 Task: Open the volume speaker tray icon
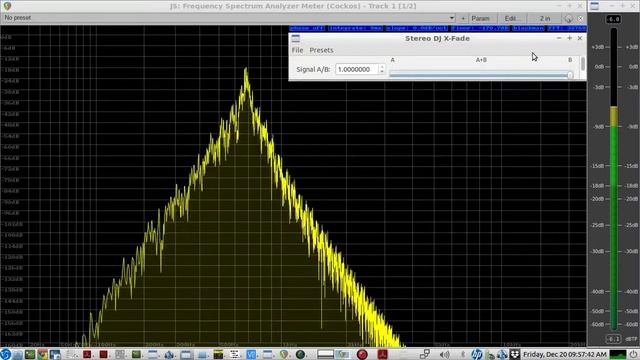point(444,354)
